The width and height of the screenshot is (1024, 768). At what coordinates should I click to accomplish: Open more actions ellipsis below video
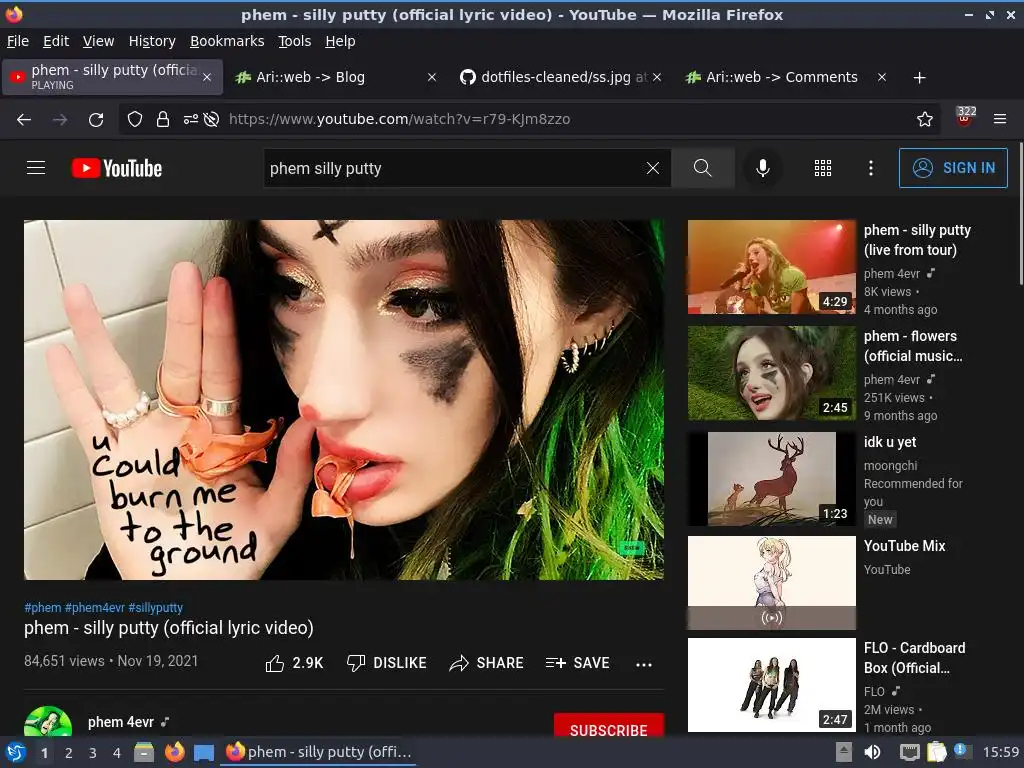pyautogui.click(x=644, y=664)
